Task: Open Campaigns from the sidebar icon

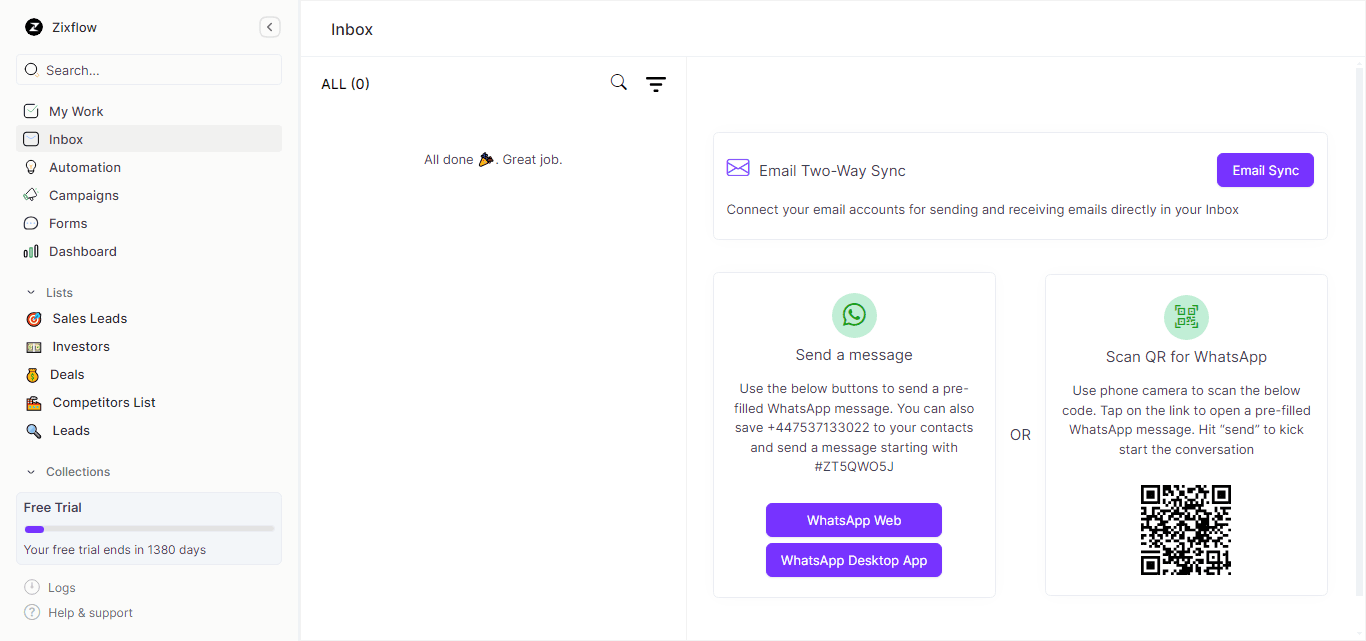Action: tap(34, 195)
